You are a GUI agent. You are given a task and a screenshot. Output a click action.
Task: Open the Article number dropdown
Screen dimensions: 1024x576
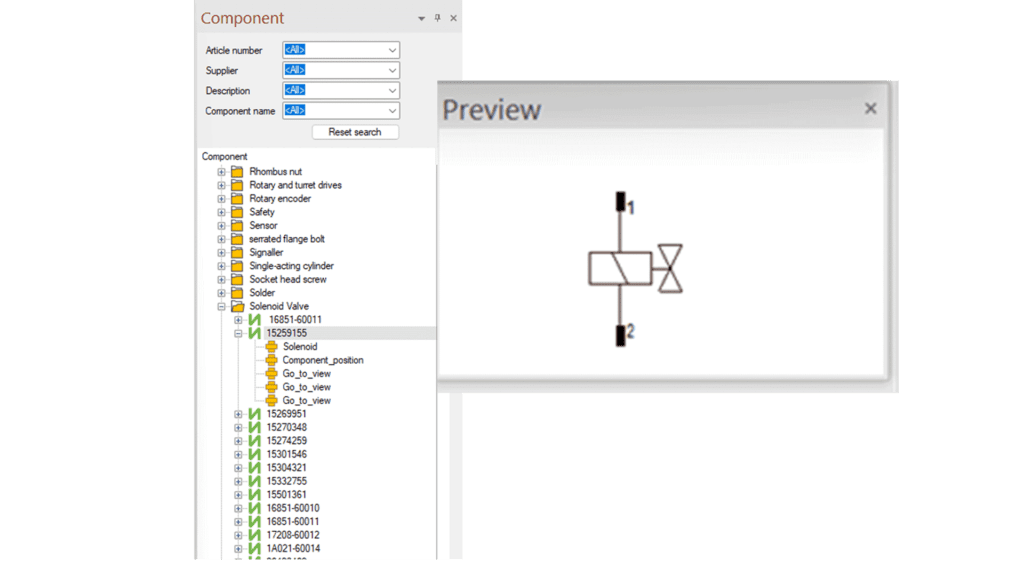(392, 50)
